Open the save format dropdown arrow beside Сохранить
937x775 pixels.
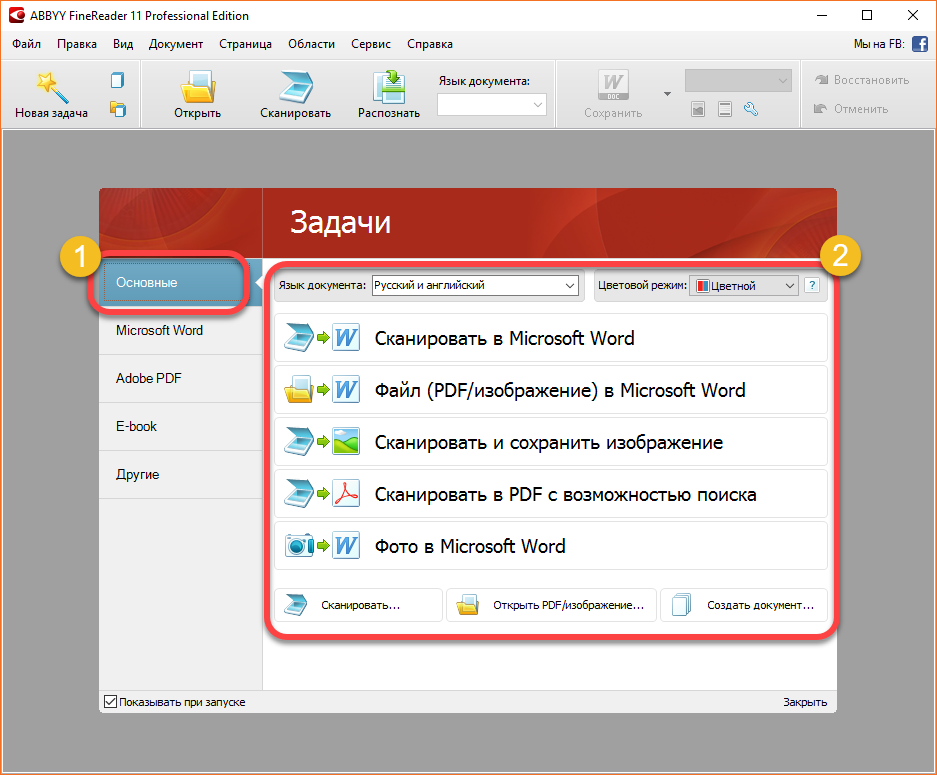[x=667, y=94]
